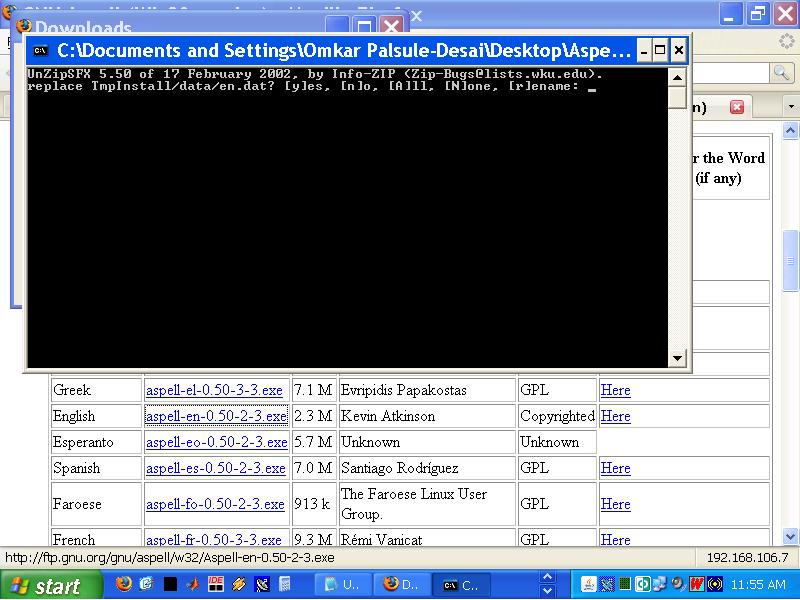Viewport: 800px width, 600px height.
Task: Click the '913 k' file size cell
Action: (312, 504)
